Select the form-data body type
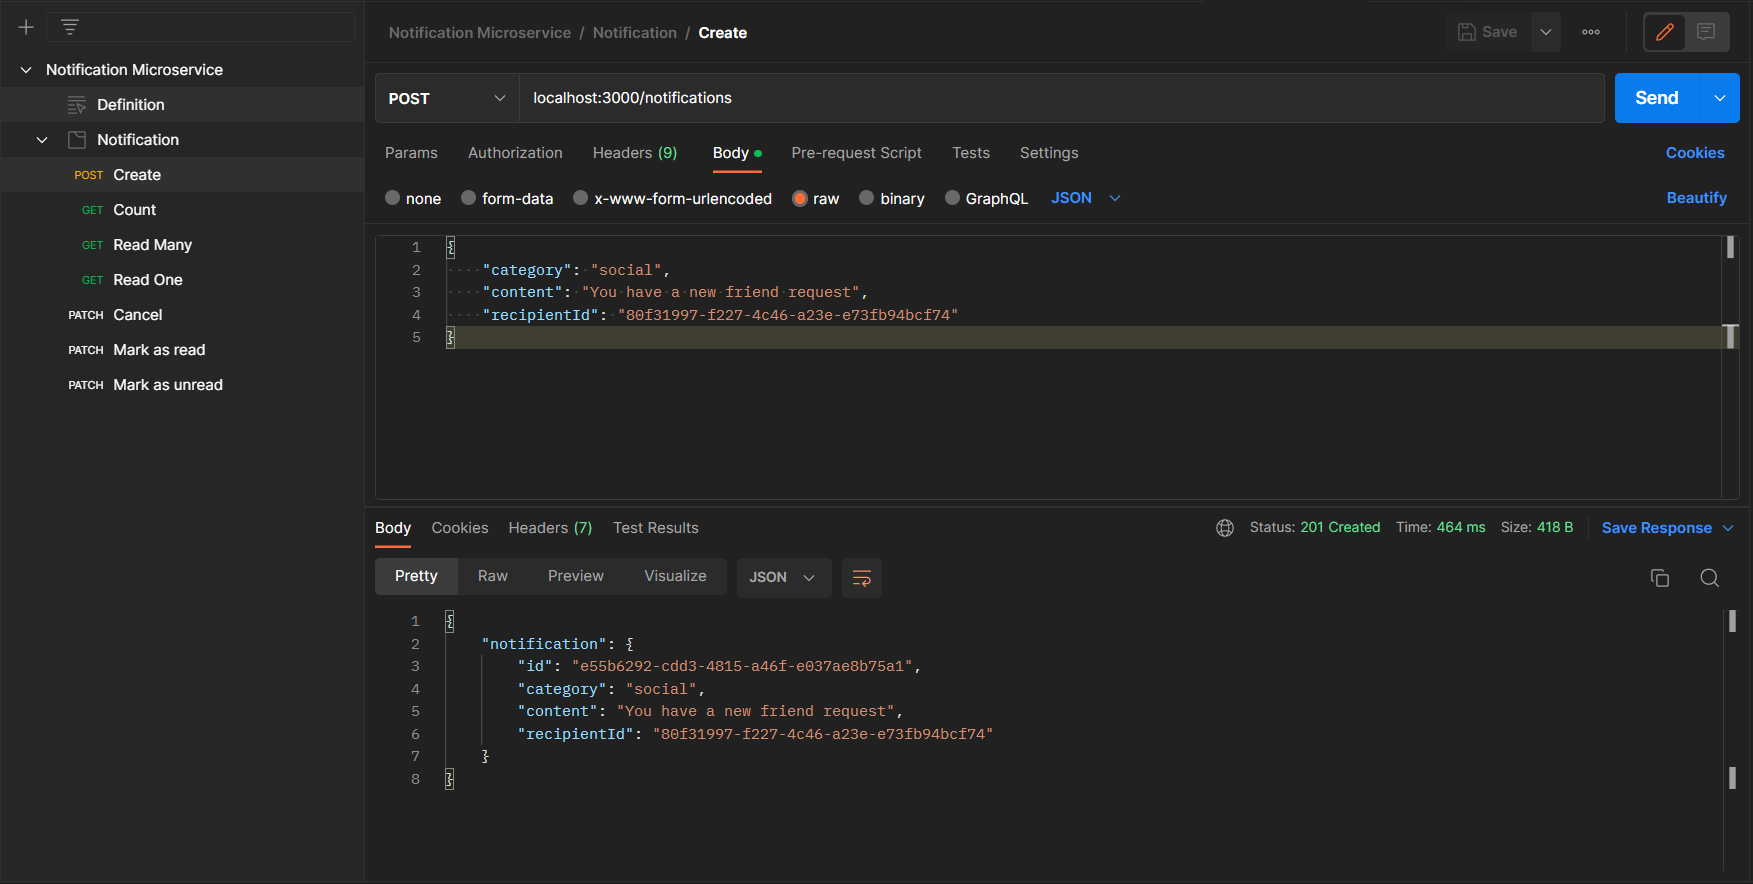 point(469,198)
